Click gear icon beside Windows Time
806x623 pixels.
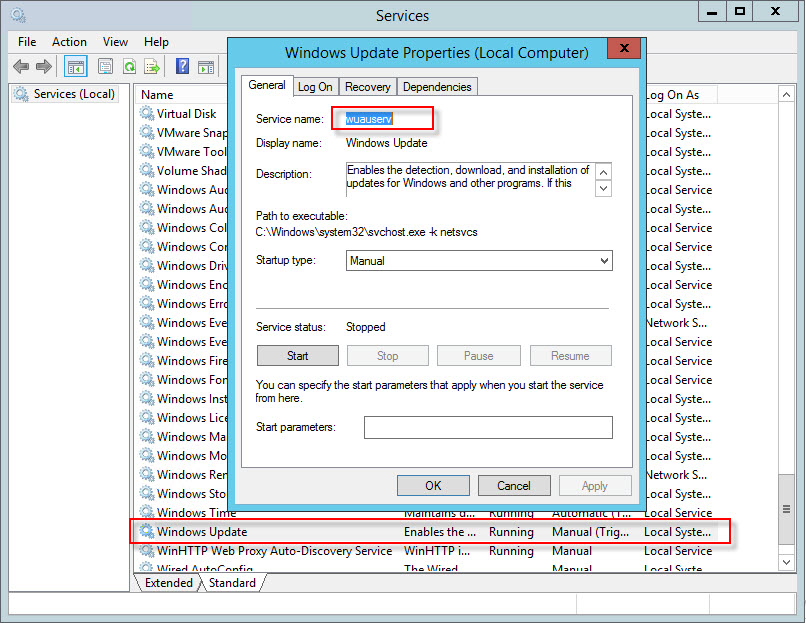pyautogui.click(x=147, y=512)
